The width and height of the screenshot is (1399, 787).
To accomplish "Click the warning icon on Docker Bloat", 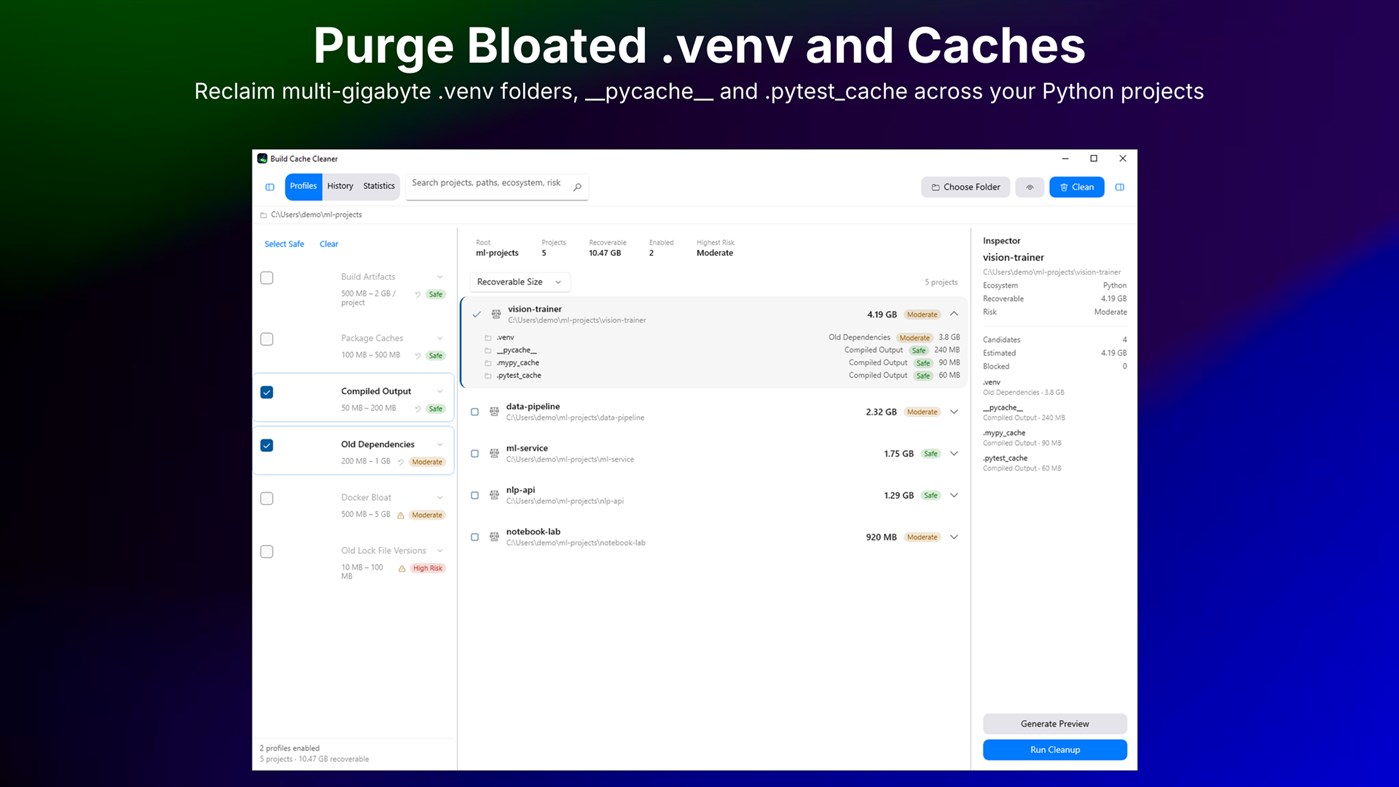I will [x=401, y=515].
